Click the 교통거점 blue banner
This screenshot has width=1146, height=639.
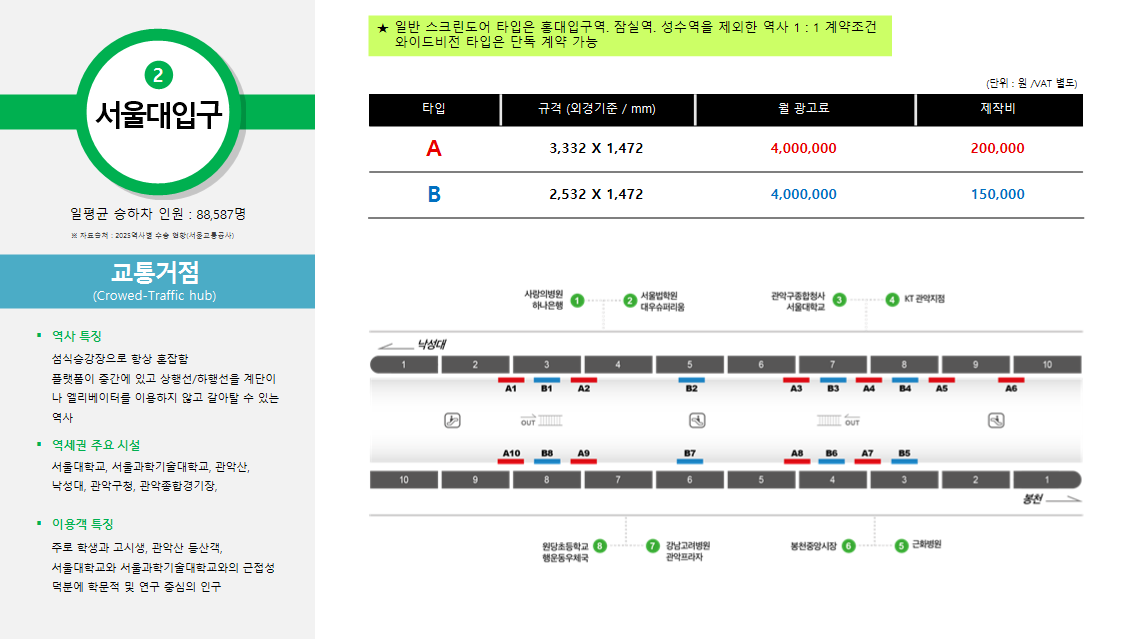(x=156, y=281)
